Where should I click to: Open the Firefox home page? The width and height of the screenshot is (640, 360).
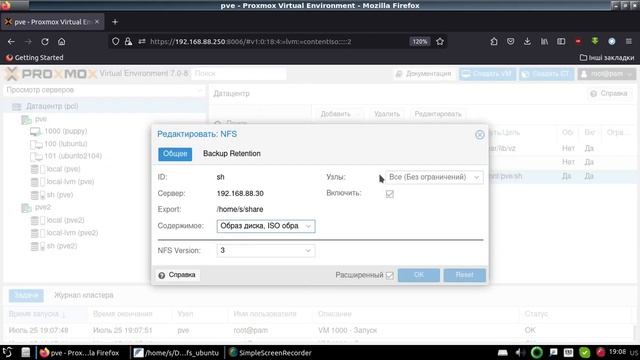[61, 41]
